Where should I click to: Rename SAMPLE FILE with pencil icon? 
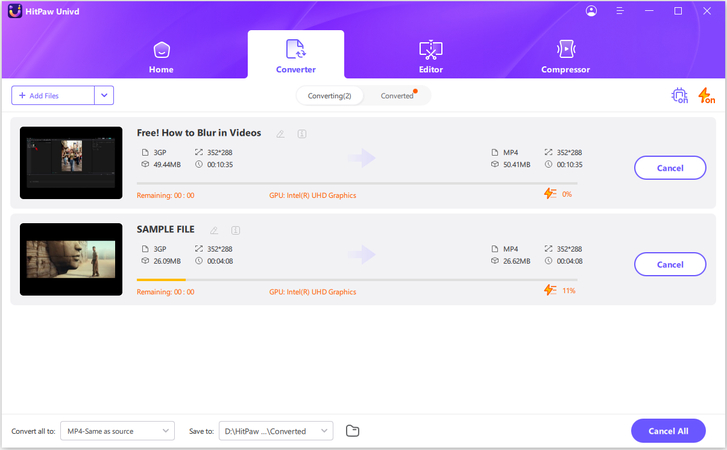[x=214, y=230]
